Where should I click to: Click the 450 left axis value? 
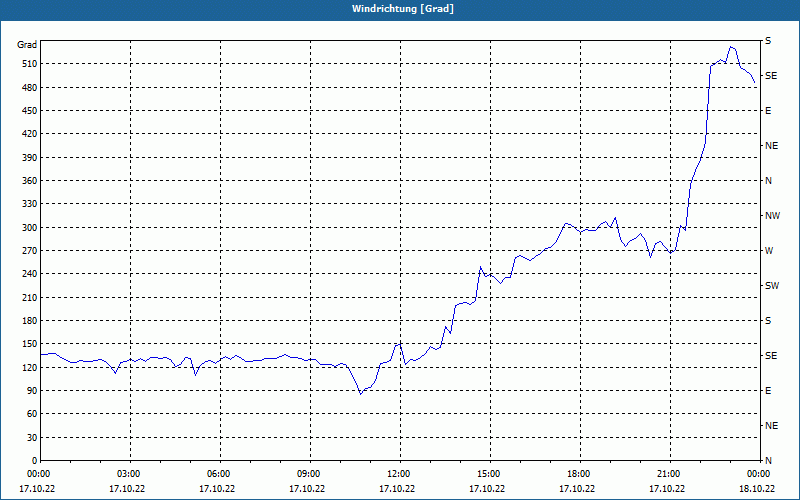click(29, 111)
